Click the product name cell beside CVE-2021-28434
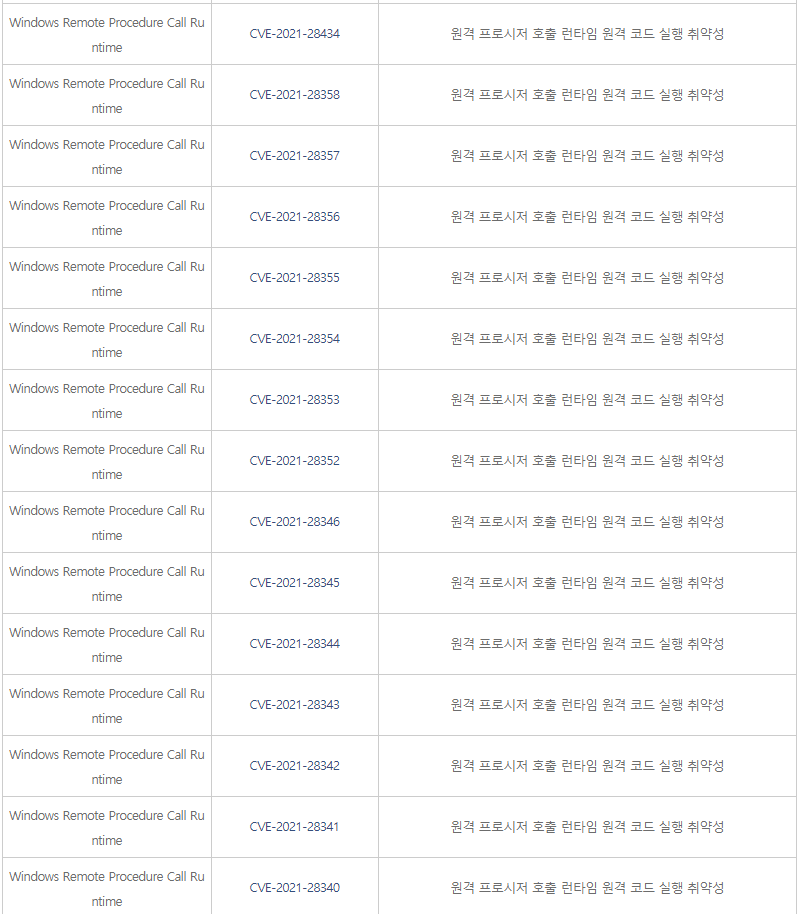This screenshot has height=914, width=798. point(106,34)
